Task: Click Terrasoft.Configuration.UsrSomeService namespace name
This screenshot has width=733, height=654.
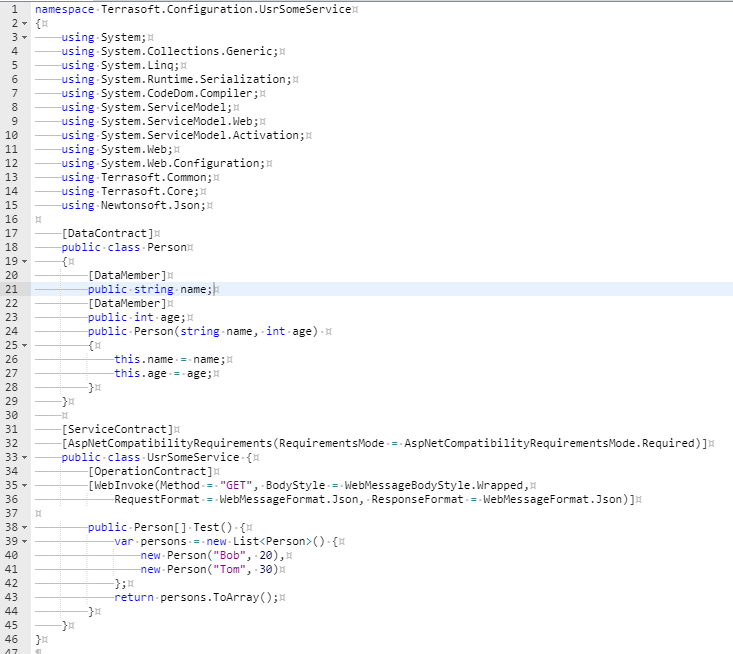Action: point(226,9)
